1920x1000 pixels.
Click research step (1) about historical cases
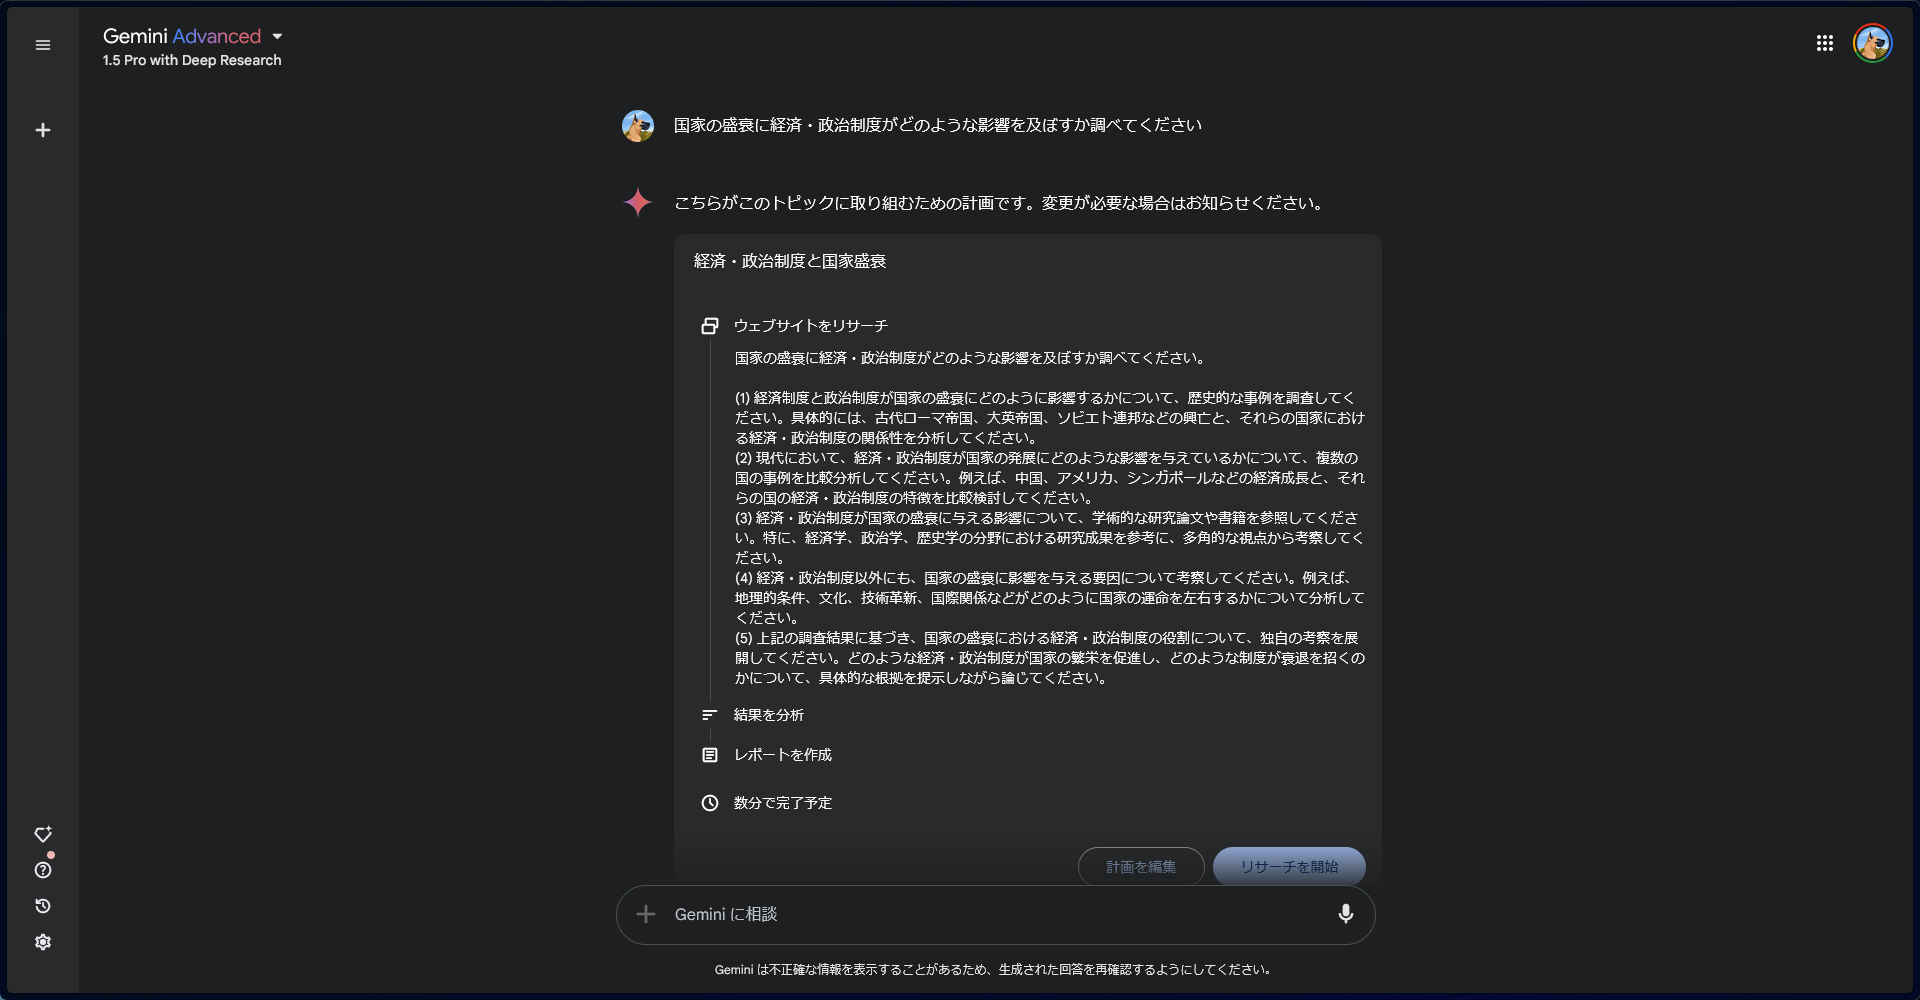pos(1050,418)
